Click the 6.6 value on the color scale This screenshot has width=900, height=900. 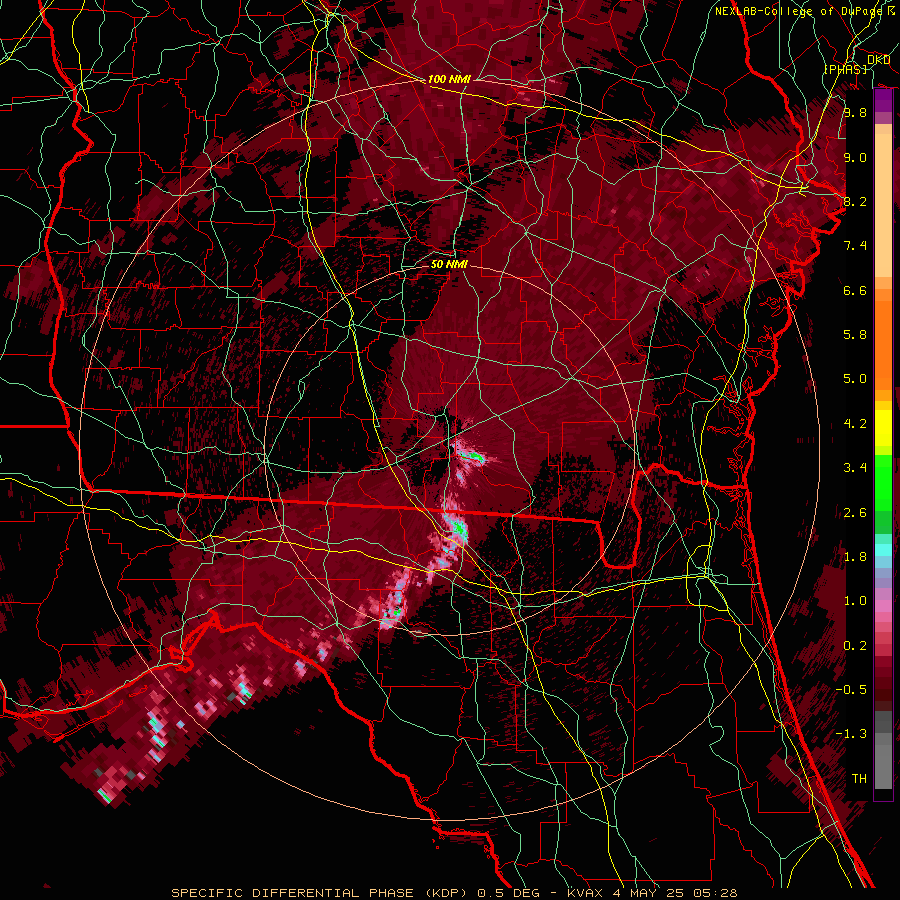click(855, 290)
